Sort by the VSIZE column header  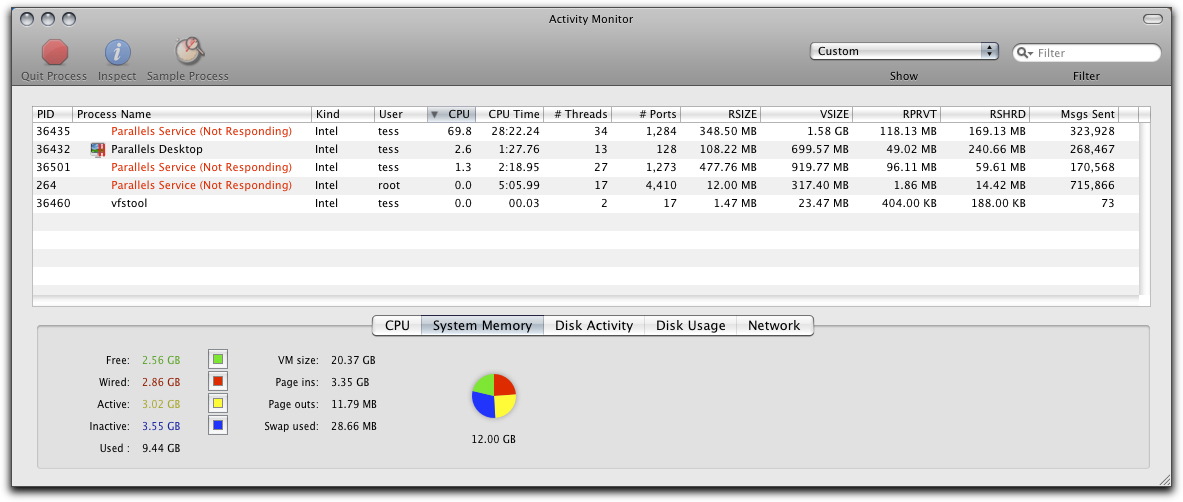coord(807,114)
